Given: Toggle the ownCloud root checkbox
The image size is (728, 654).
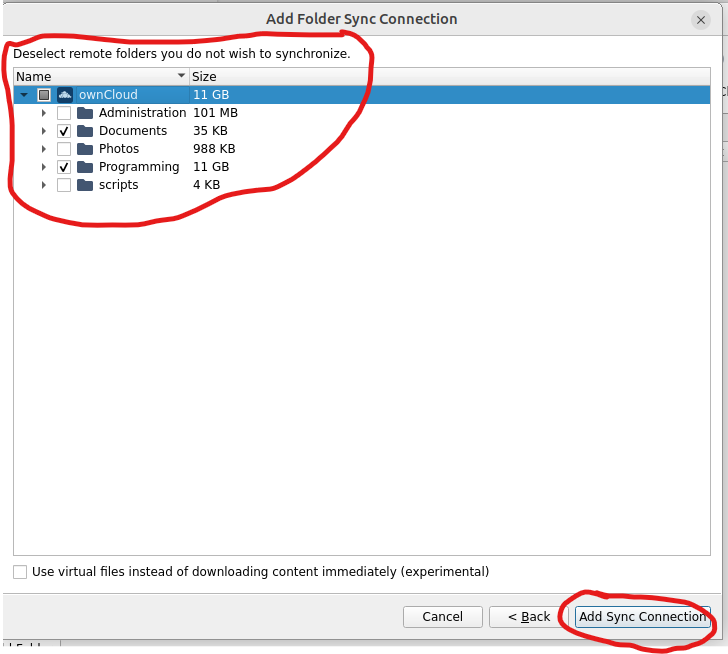Looking at the screenshot, I should (44, 95).
